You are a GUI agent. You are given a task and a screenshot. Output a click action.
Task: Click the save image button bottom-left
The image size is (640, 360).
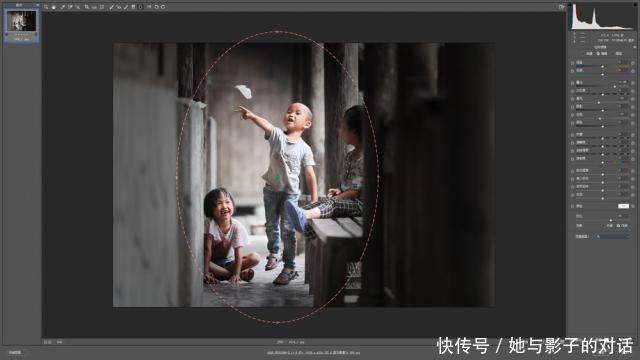[x=15, y=352]
